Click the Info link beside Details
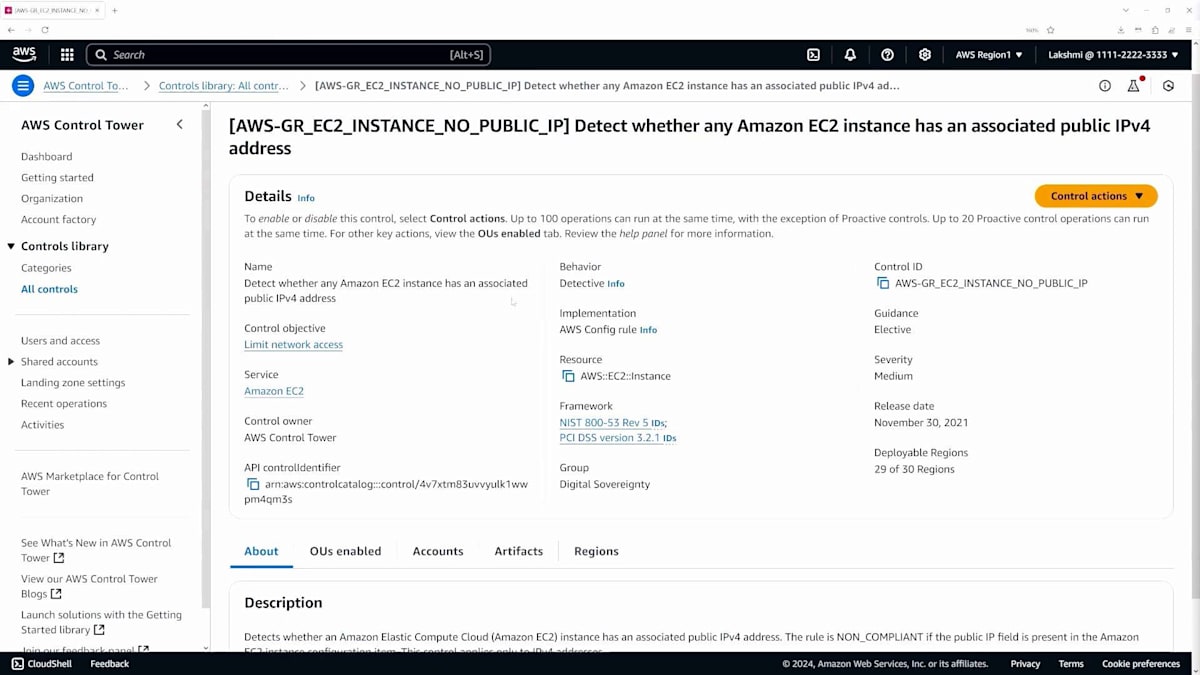1200x675 pixels. (306, 198)
